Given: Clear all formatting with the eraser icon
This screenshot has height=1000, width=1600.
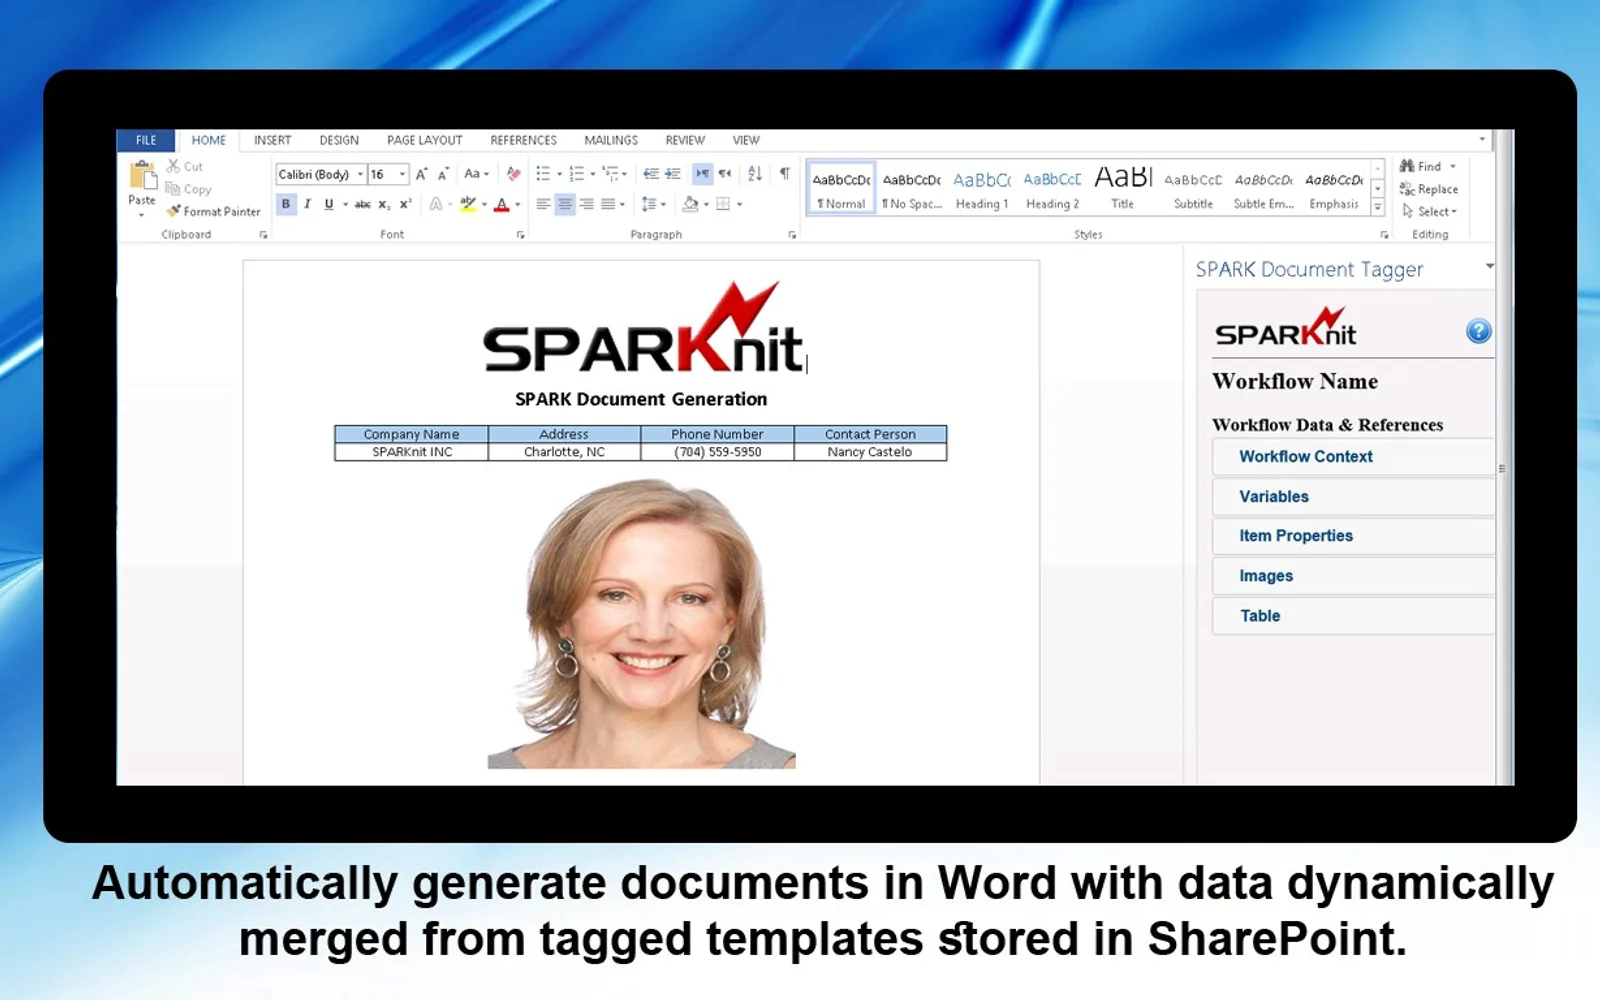Looking at the screenshot, I should (x=513, y=174).
